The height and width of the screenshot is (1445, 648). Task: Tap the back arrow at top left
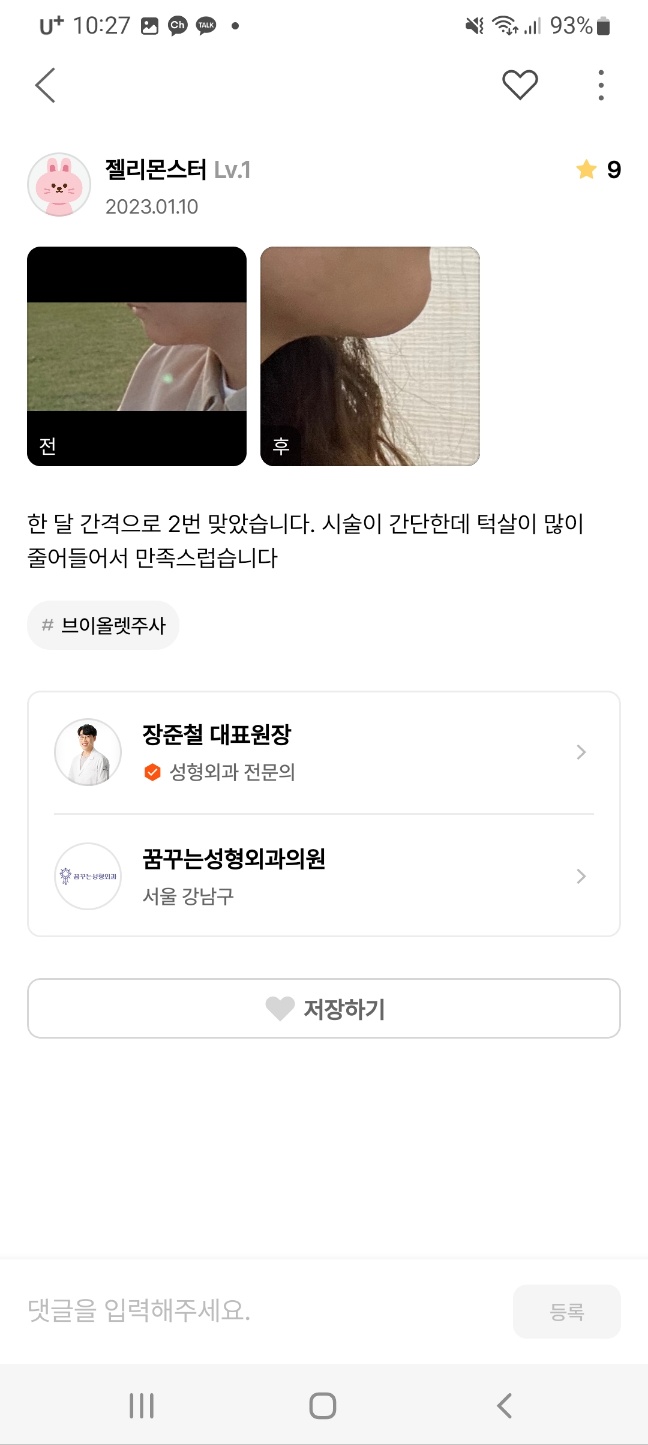(45, 86)
